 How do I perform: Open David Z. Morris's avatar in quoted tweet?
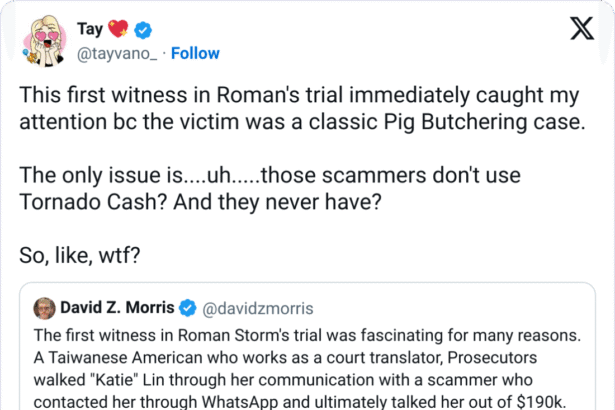44,306
